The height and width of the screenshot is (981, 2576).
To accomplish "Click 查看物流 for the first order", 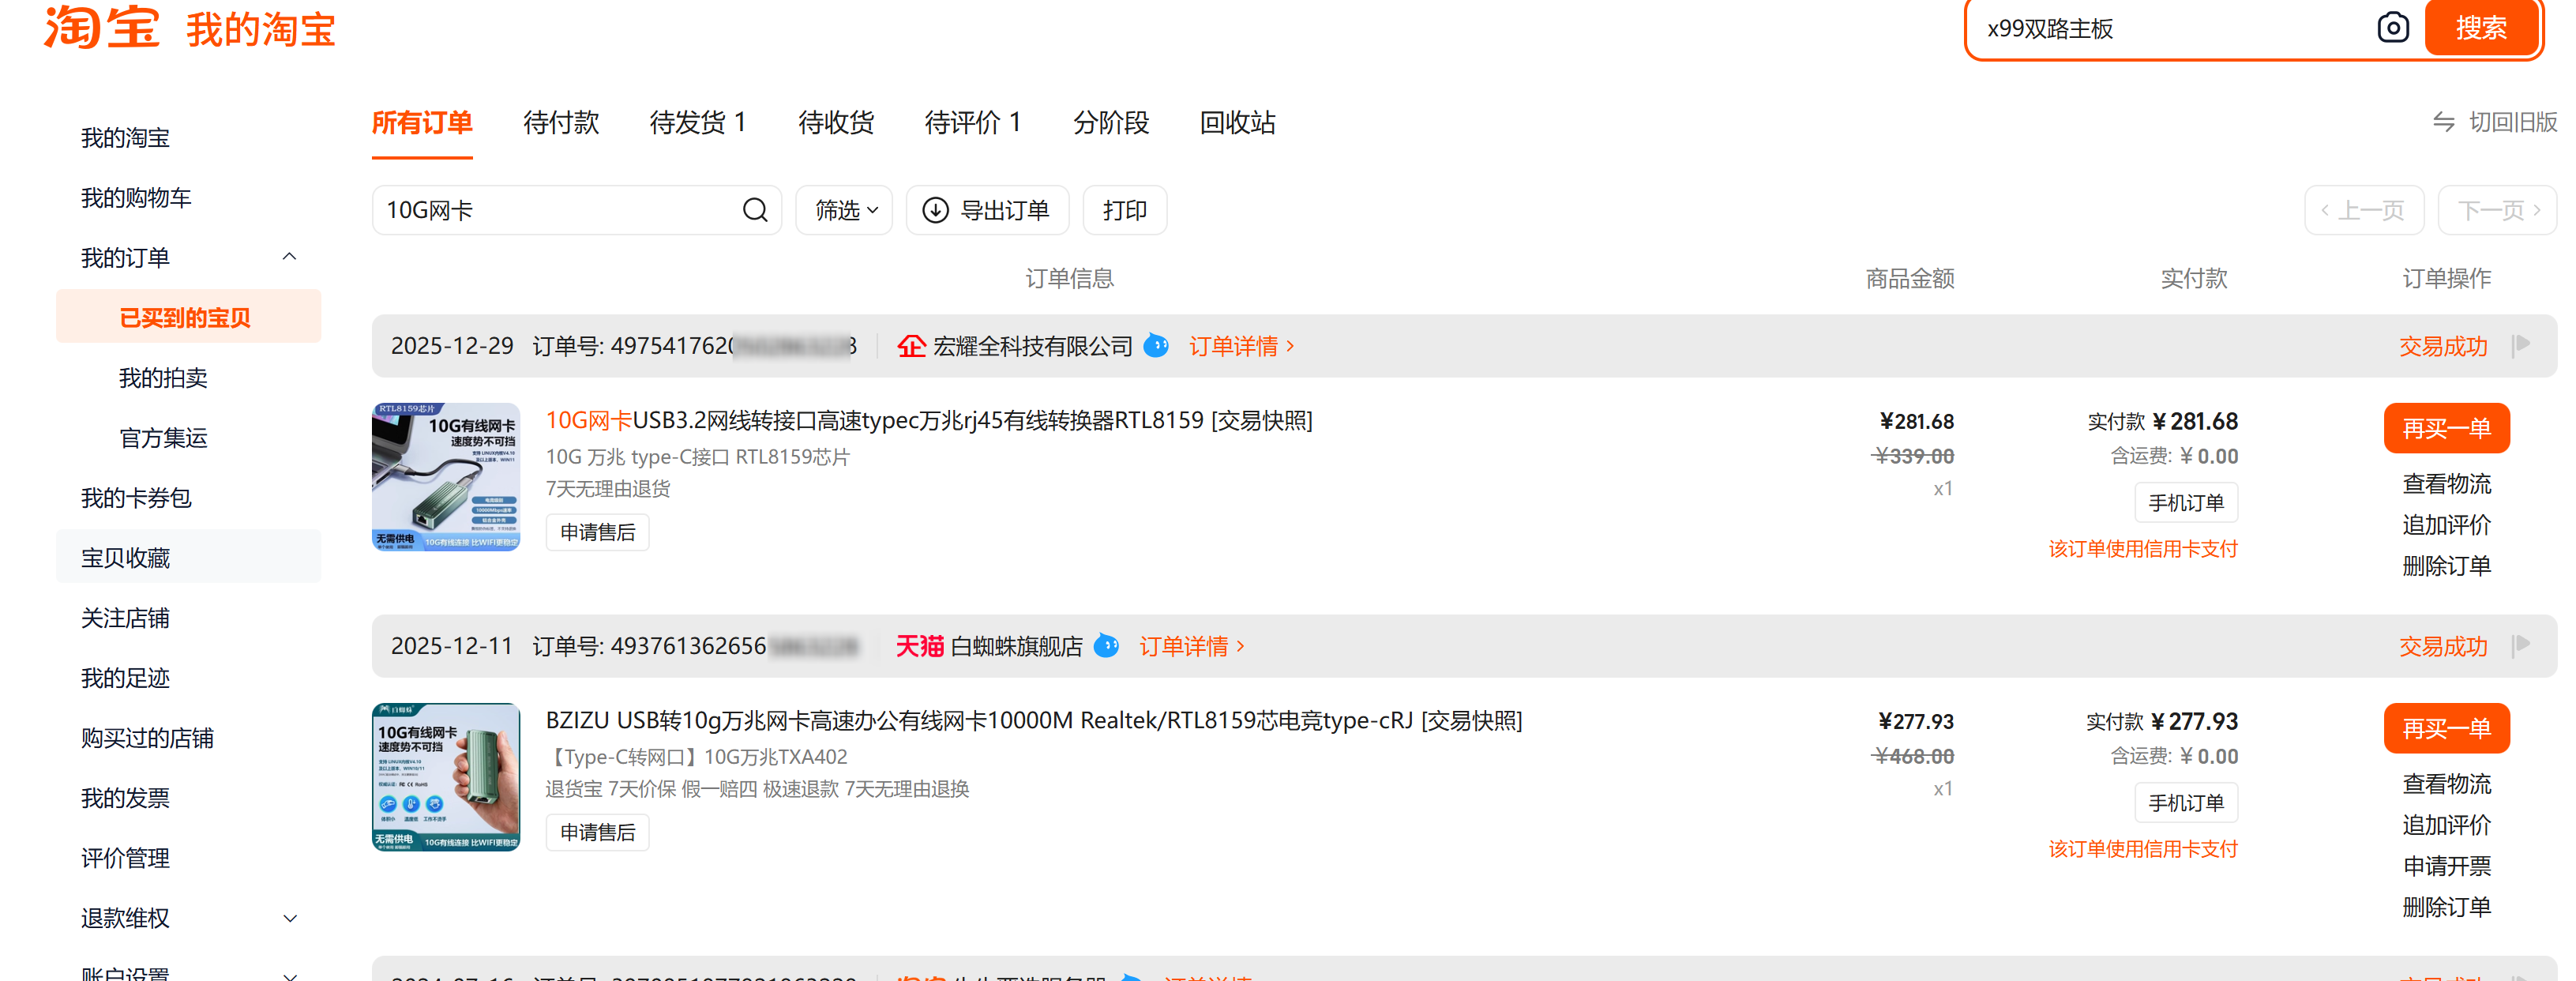I will (x=2447, y=484).
